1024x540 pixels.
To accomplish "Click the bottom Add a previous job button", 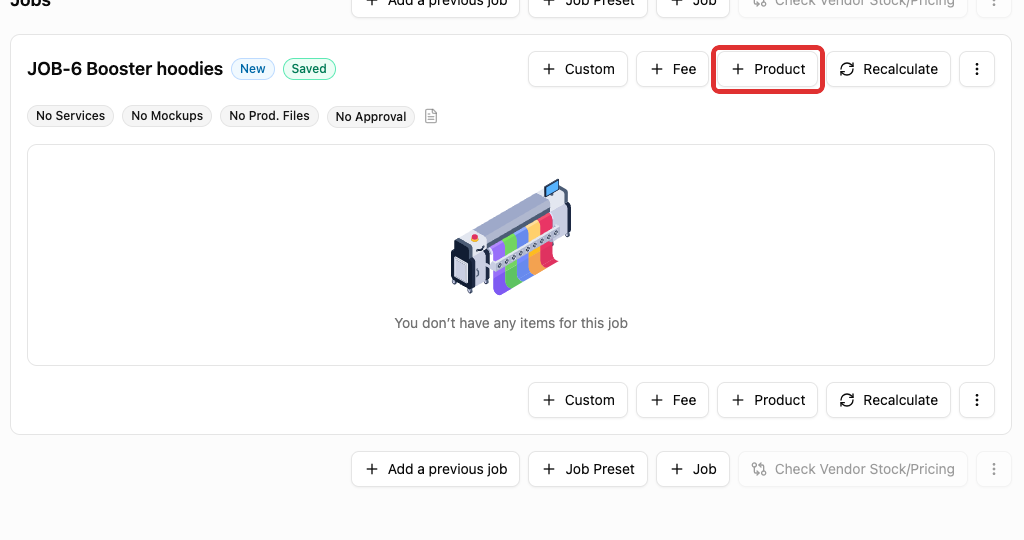I will click(x=436, y=469).
